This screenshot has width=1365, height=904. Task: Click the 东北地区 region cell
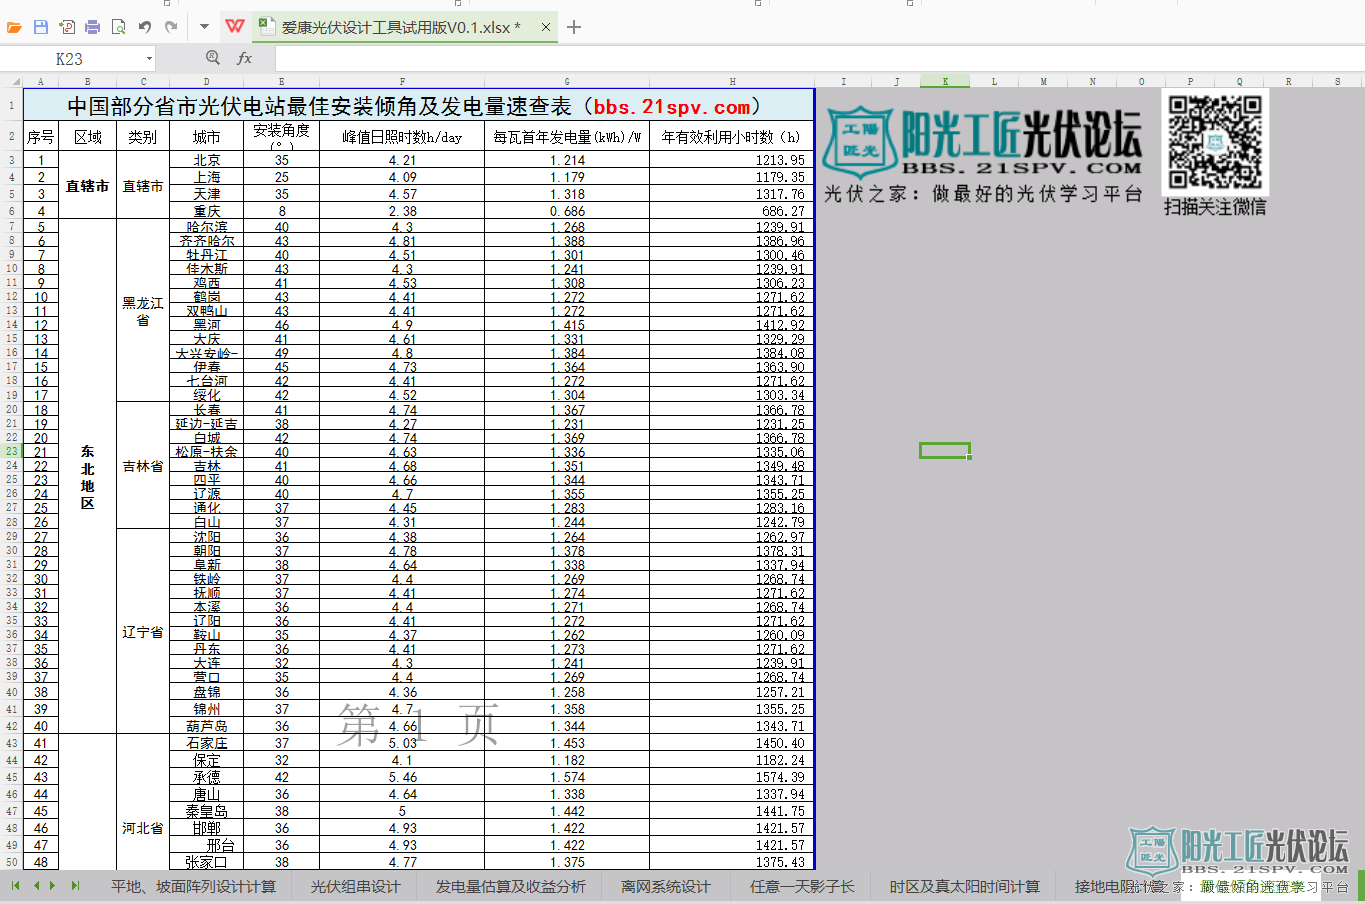(88, 477)
